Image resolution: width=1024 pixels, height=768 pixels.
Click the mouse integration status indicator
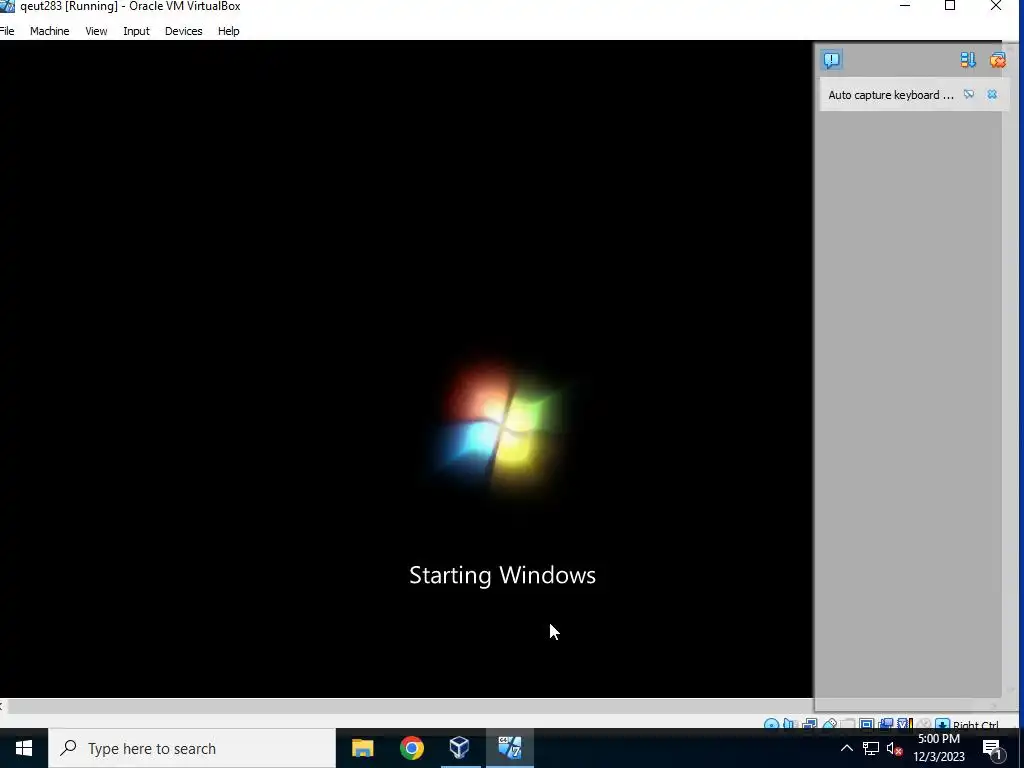point(923,724)
